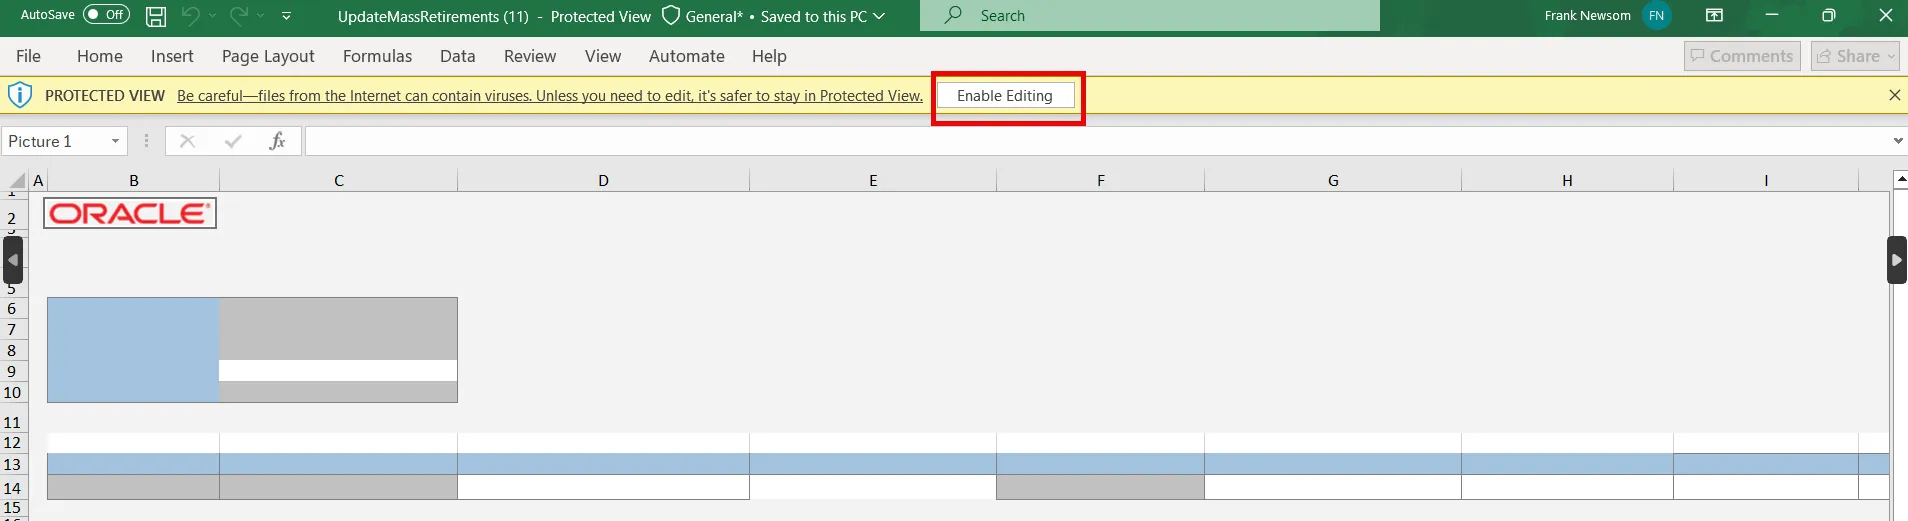
Task: Open the Page Layout tab
Action: click(x=268, y=56)
